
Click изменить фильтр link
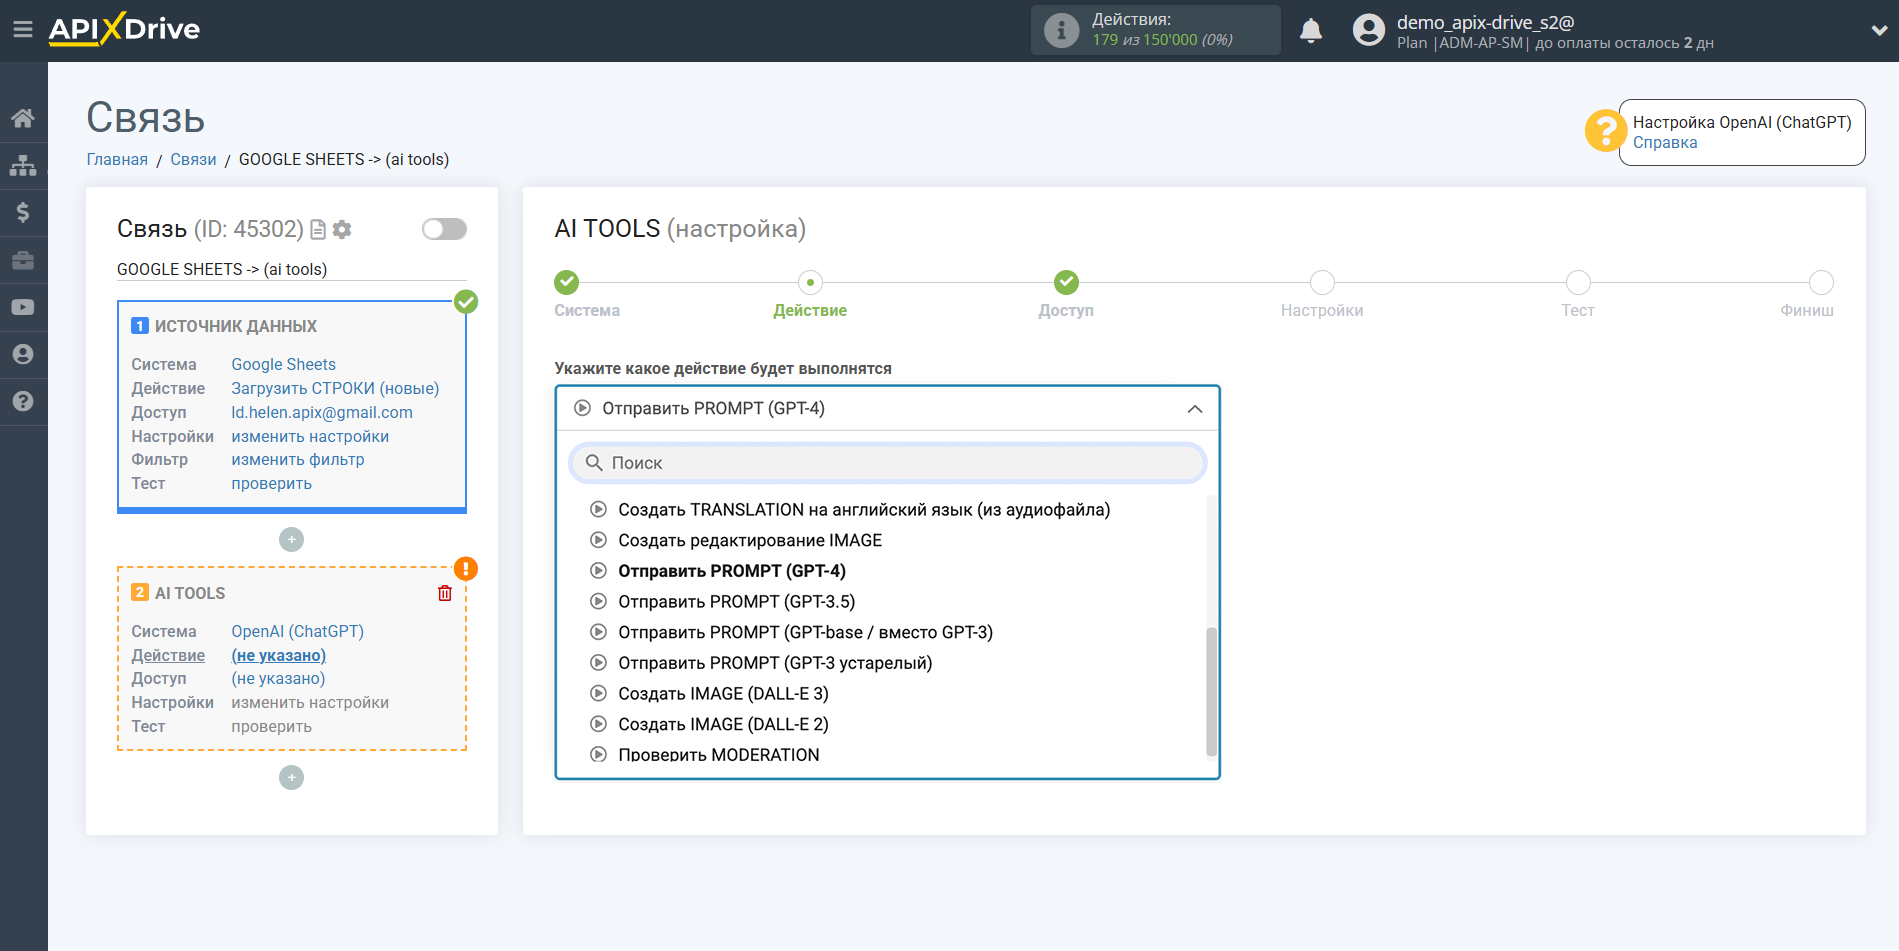pos(298,460)
